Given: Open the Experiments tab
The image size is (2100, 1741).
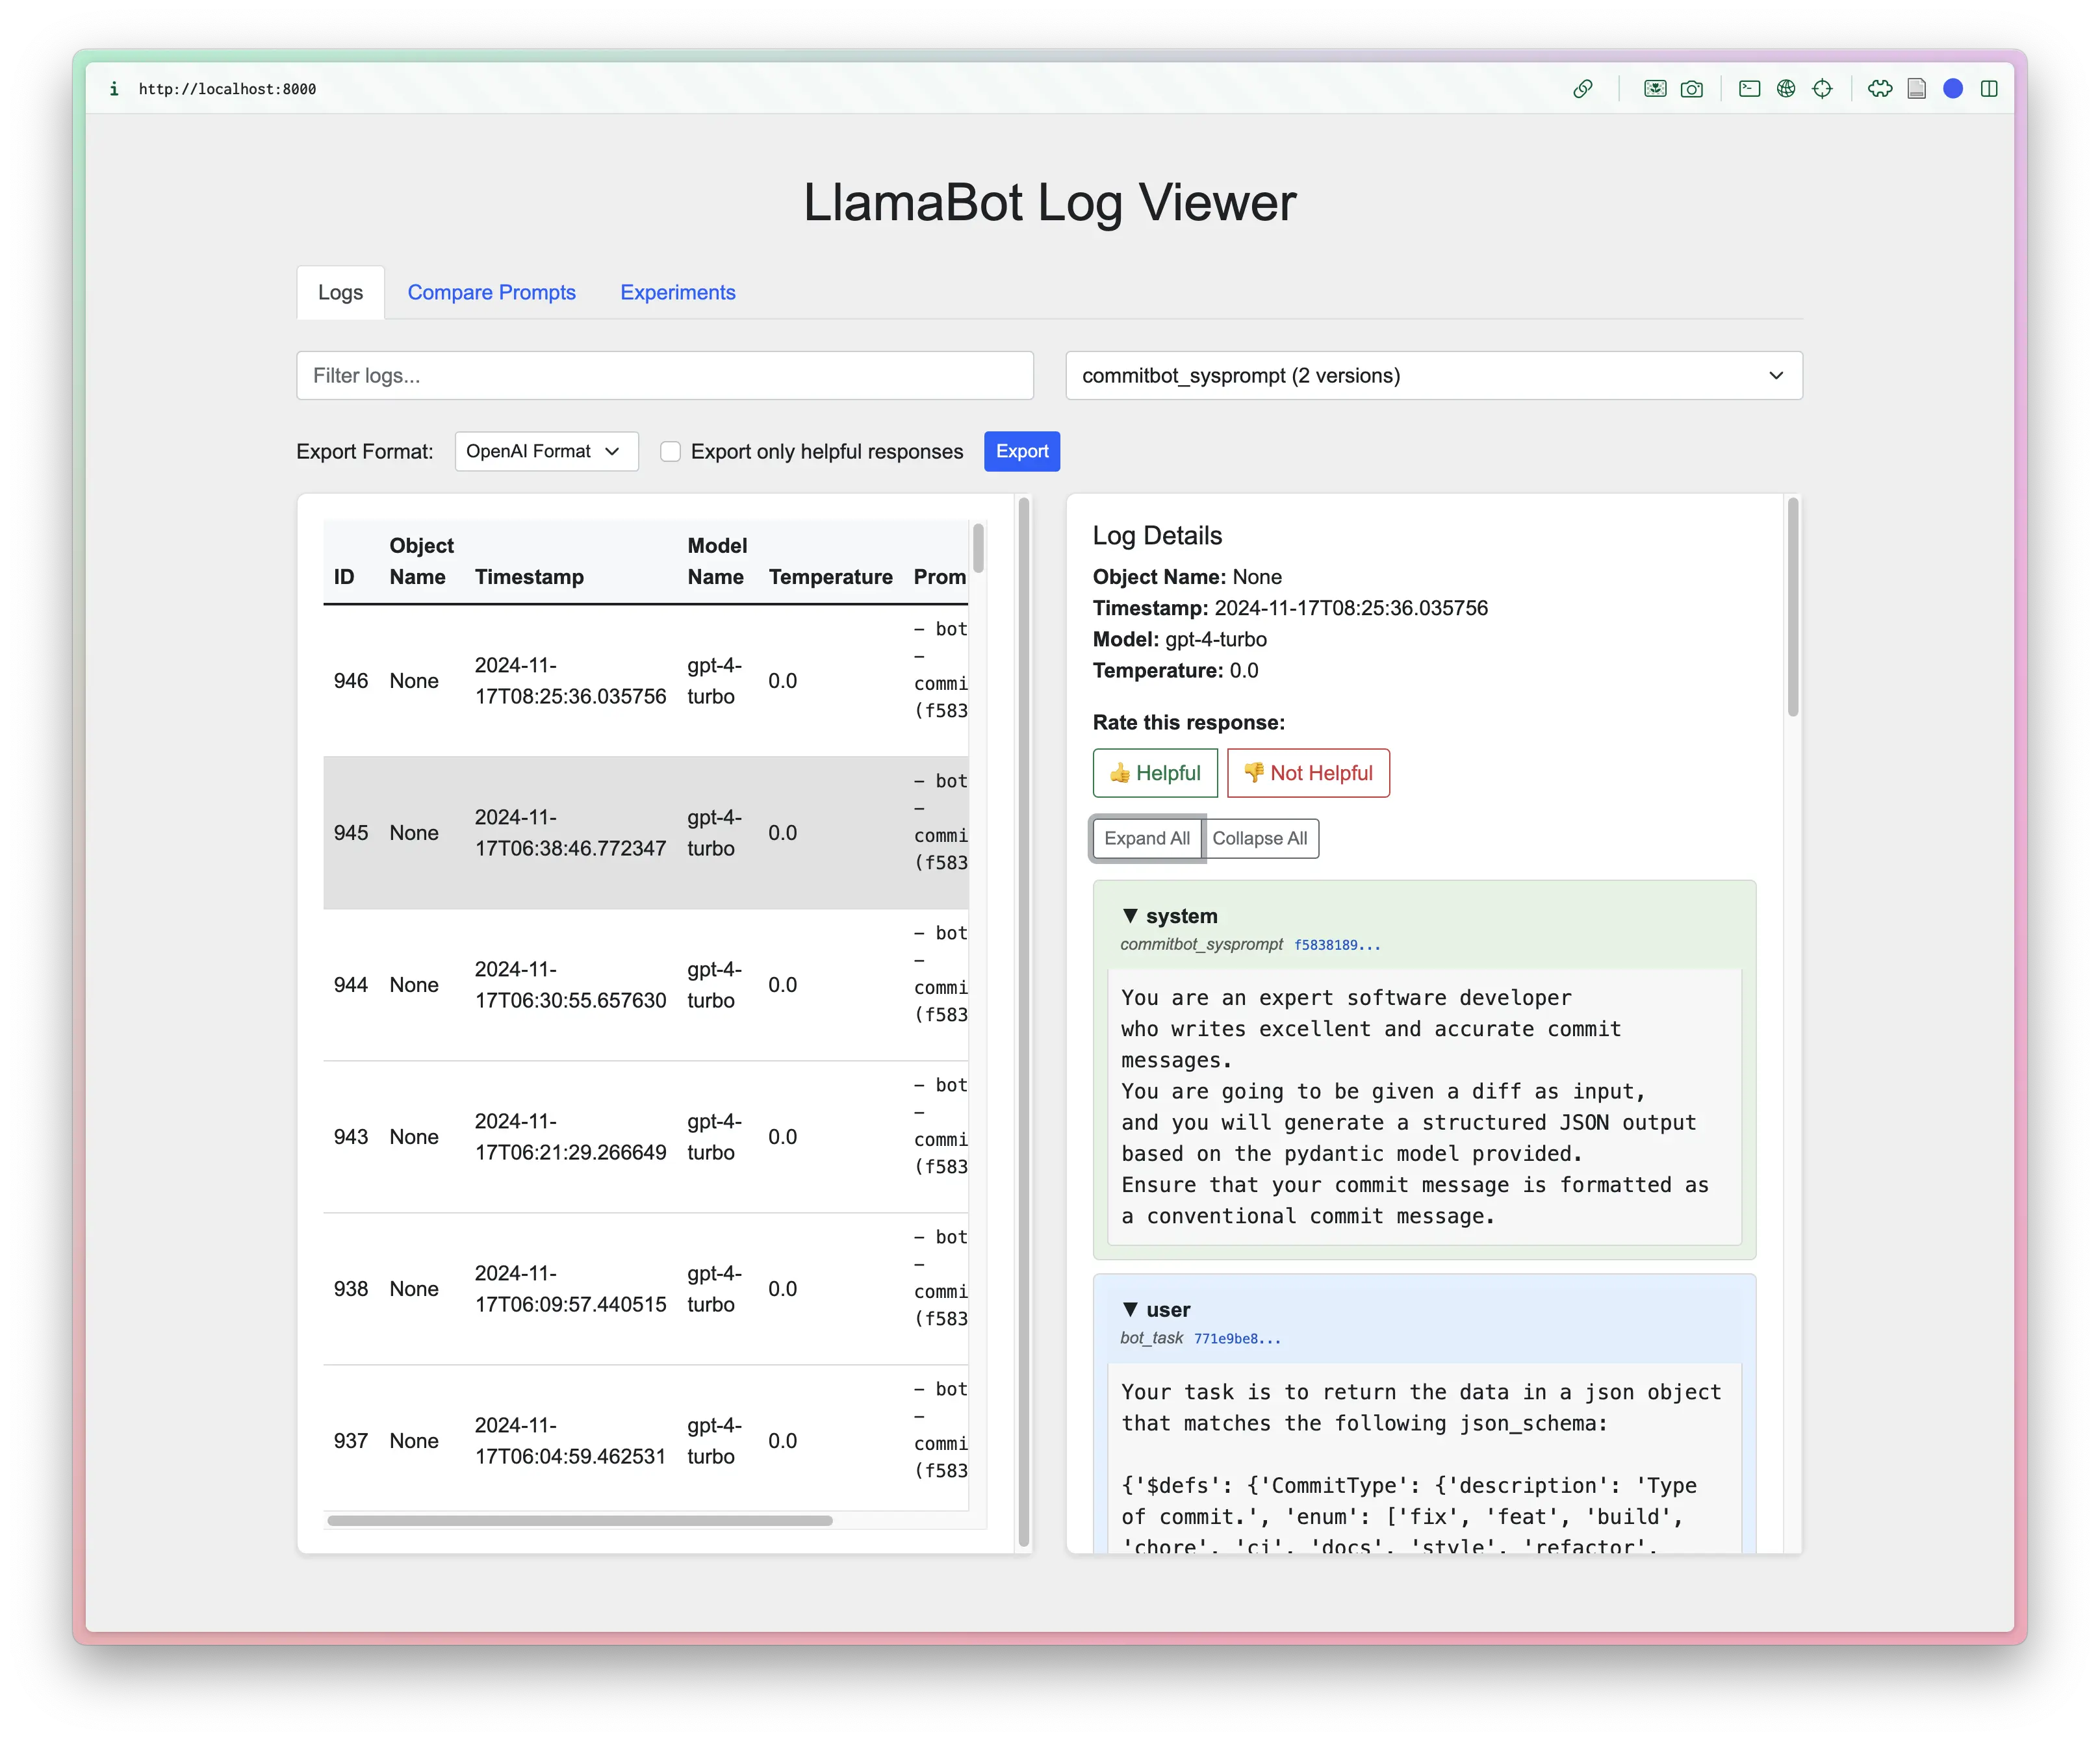Looking at the screenshot, I should (677, 293).
